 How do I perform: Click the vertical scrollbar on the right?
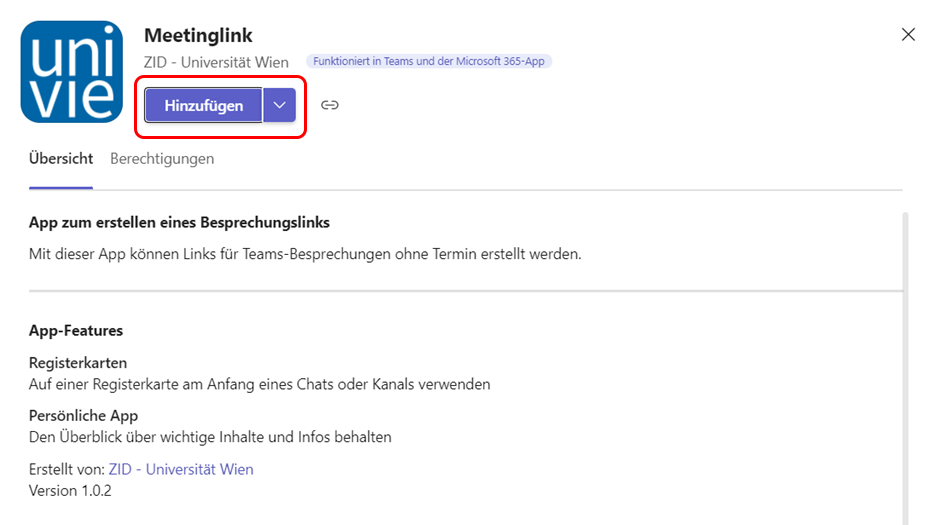(906, 360)
